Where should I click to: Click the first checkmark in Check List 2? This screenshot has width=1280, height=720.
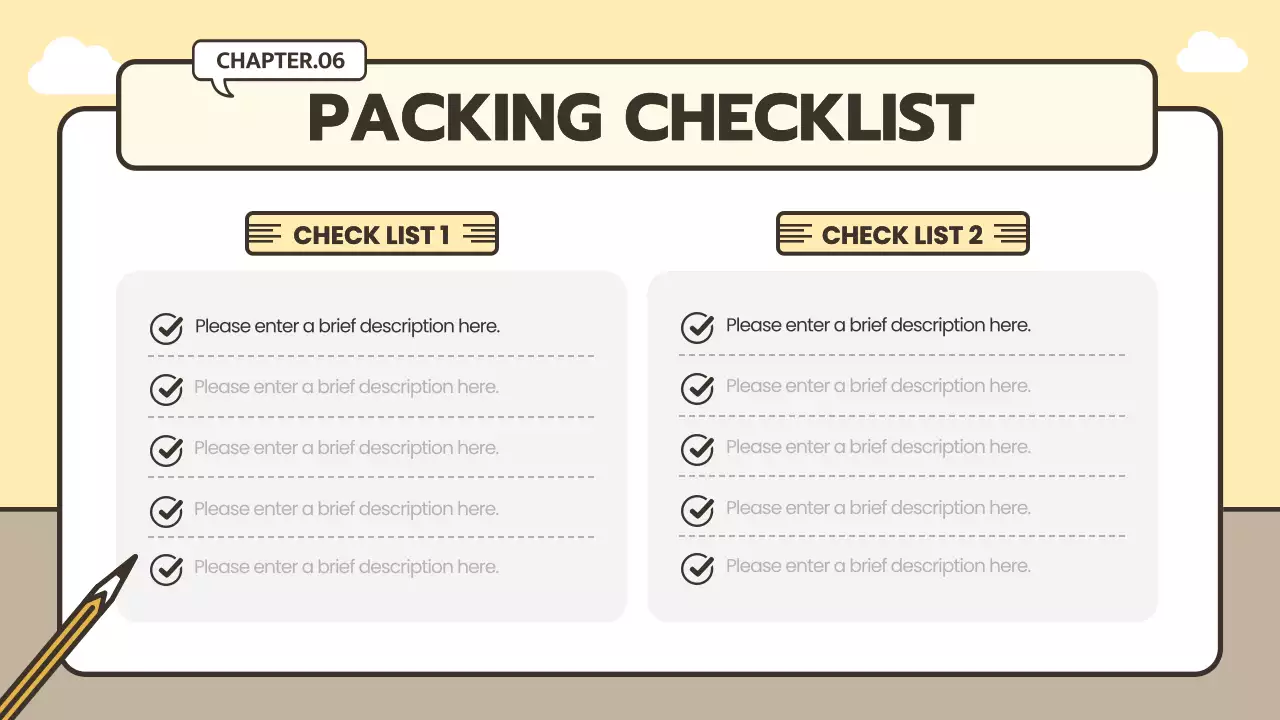[697, 327]
